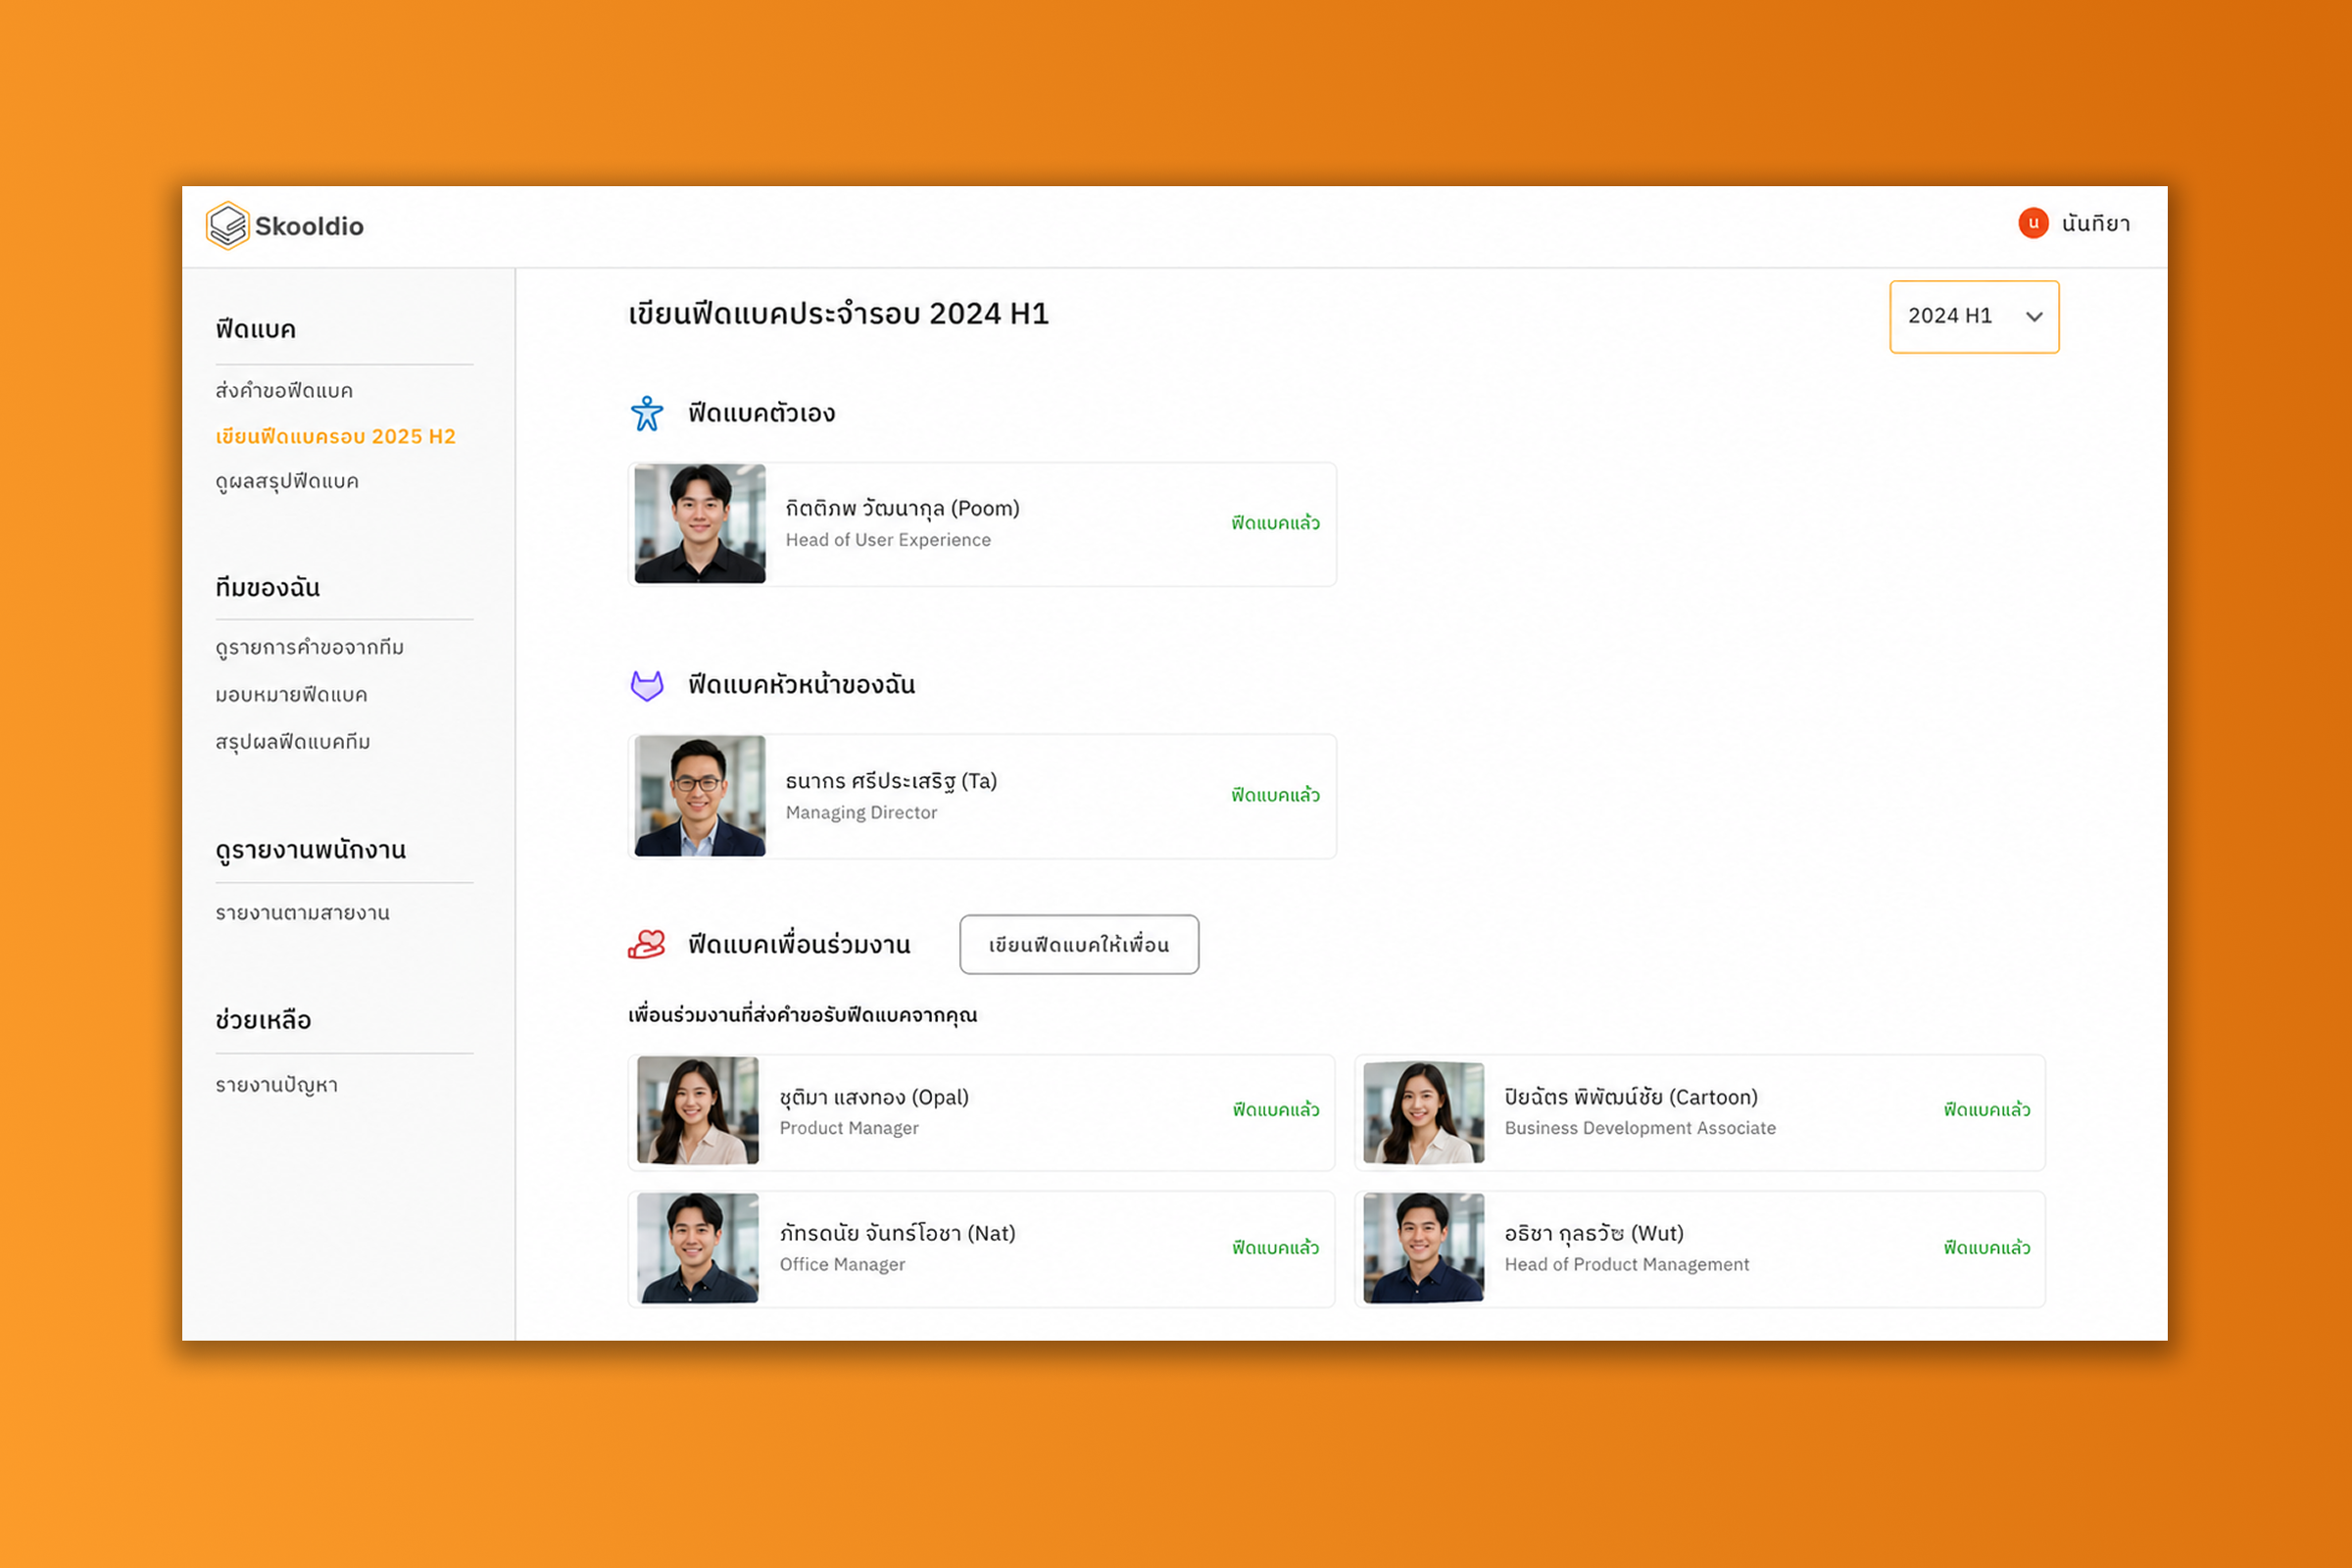The height and width of the screenshot is (1568, 2352).
Task: Open the 2024 H1 period dropdown
Action: pos(1974,316)
